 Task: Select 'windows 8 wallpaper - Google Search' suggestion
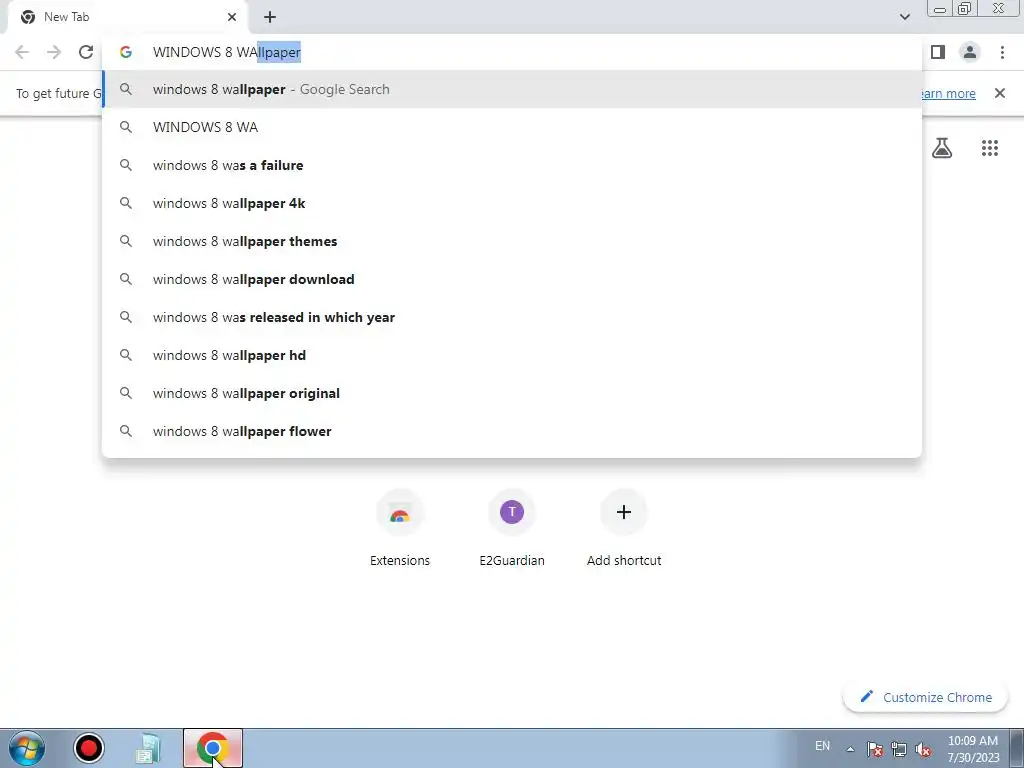coord(512,89)
